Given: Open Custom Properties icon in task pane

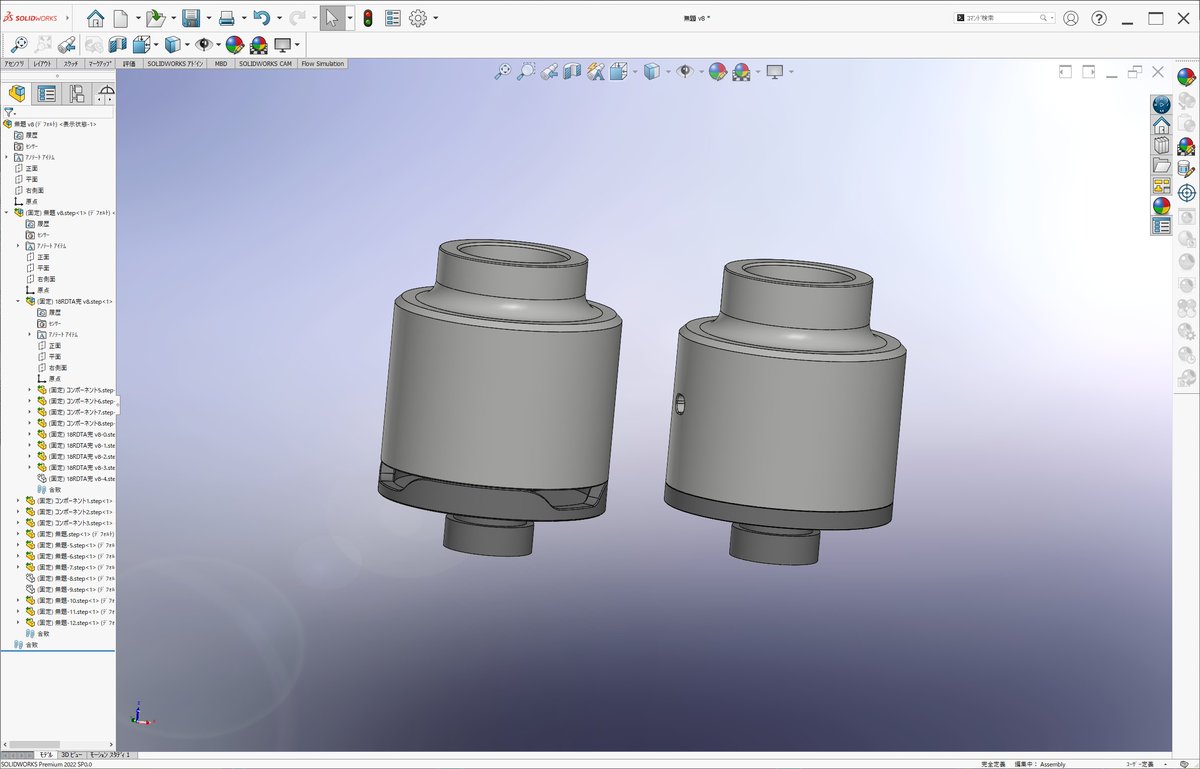Looking at the screenshot, I should [1161, 226].
